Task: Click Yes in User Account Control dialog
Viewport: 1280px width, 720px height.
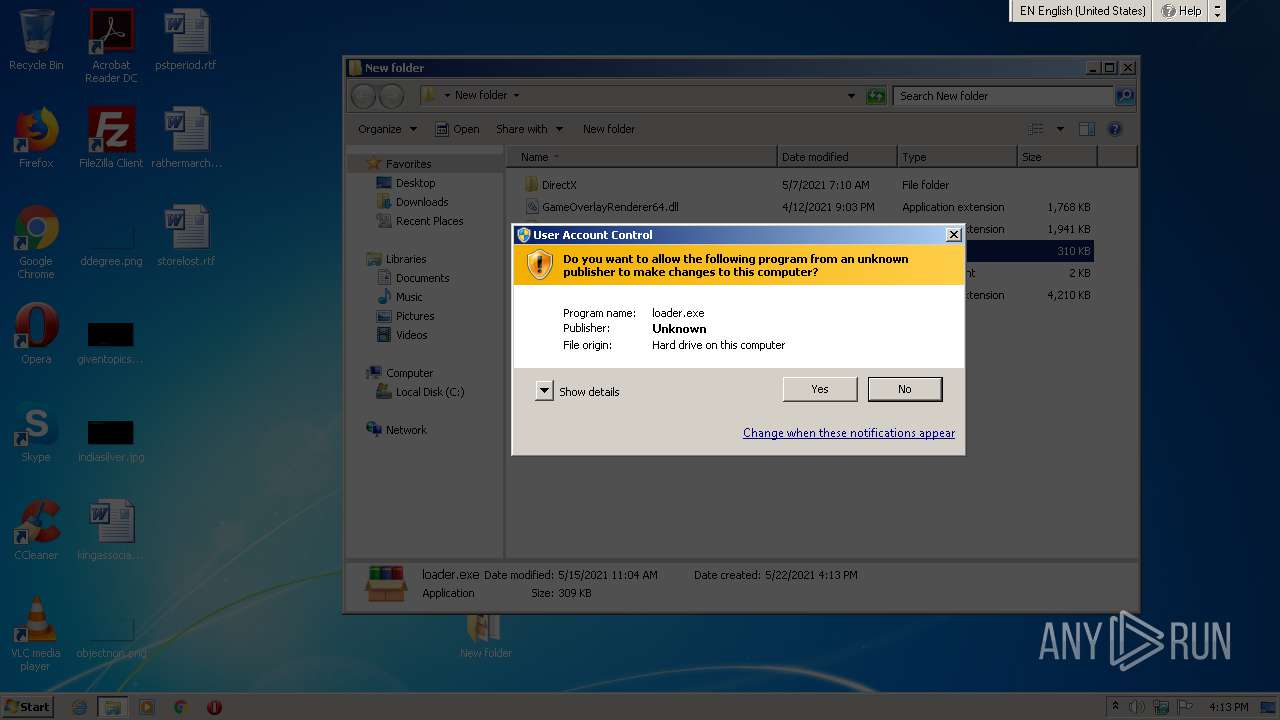Action: [819, 389]
